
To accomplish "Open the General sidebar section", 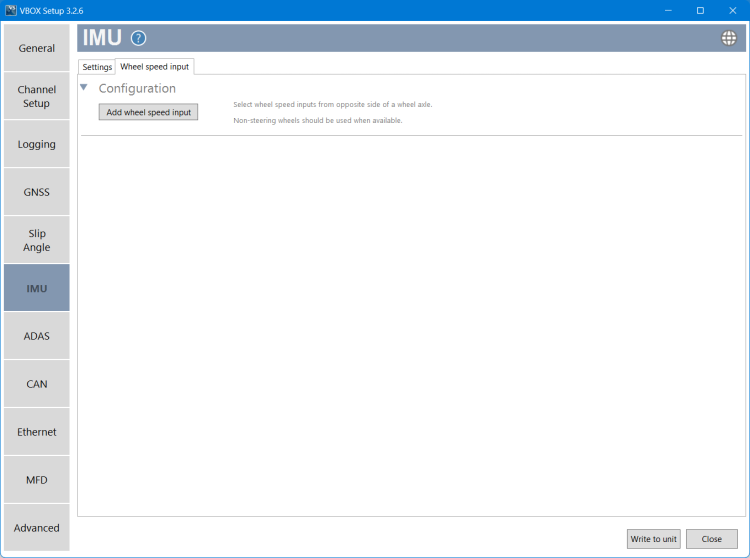I will pyautogui.click(x=37, y=48).
